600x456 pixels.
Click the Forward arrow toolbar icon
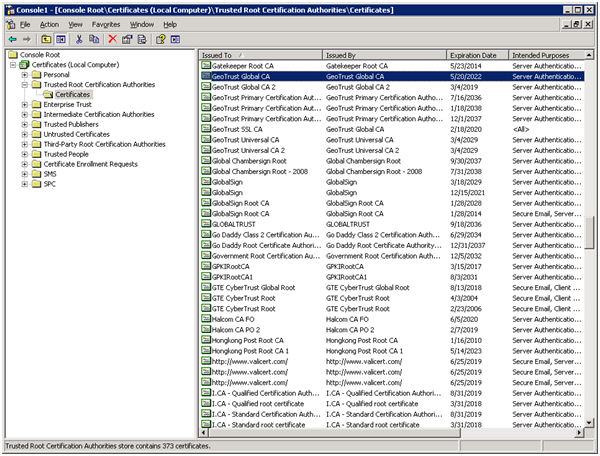click(26, 39)
